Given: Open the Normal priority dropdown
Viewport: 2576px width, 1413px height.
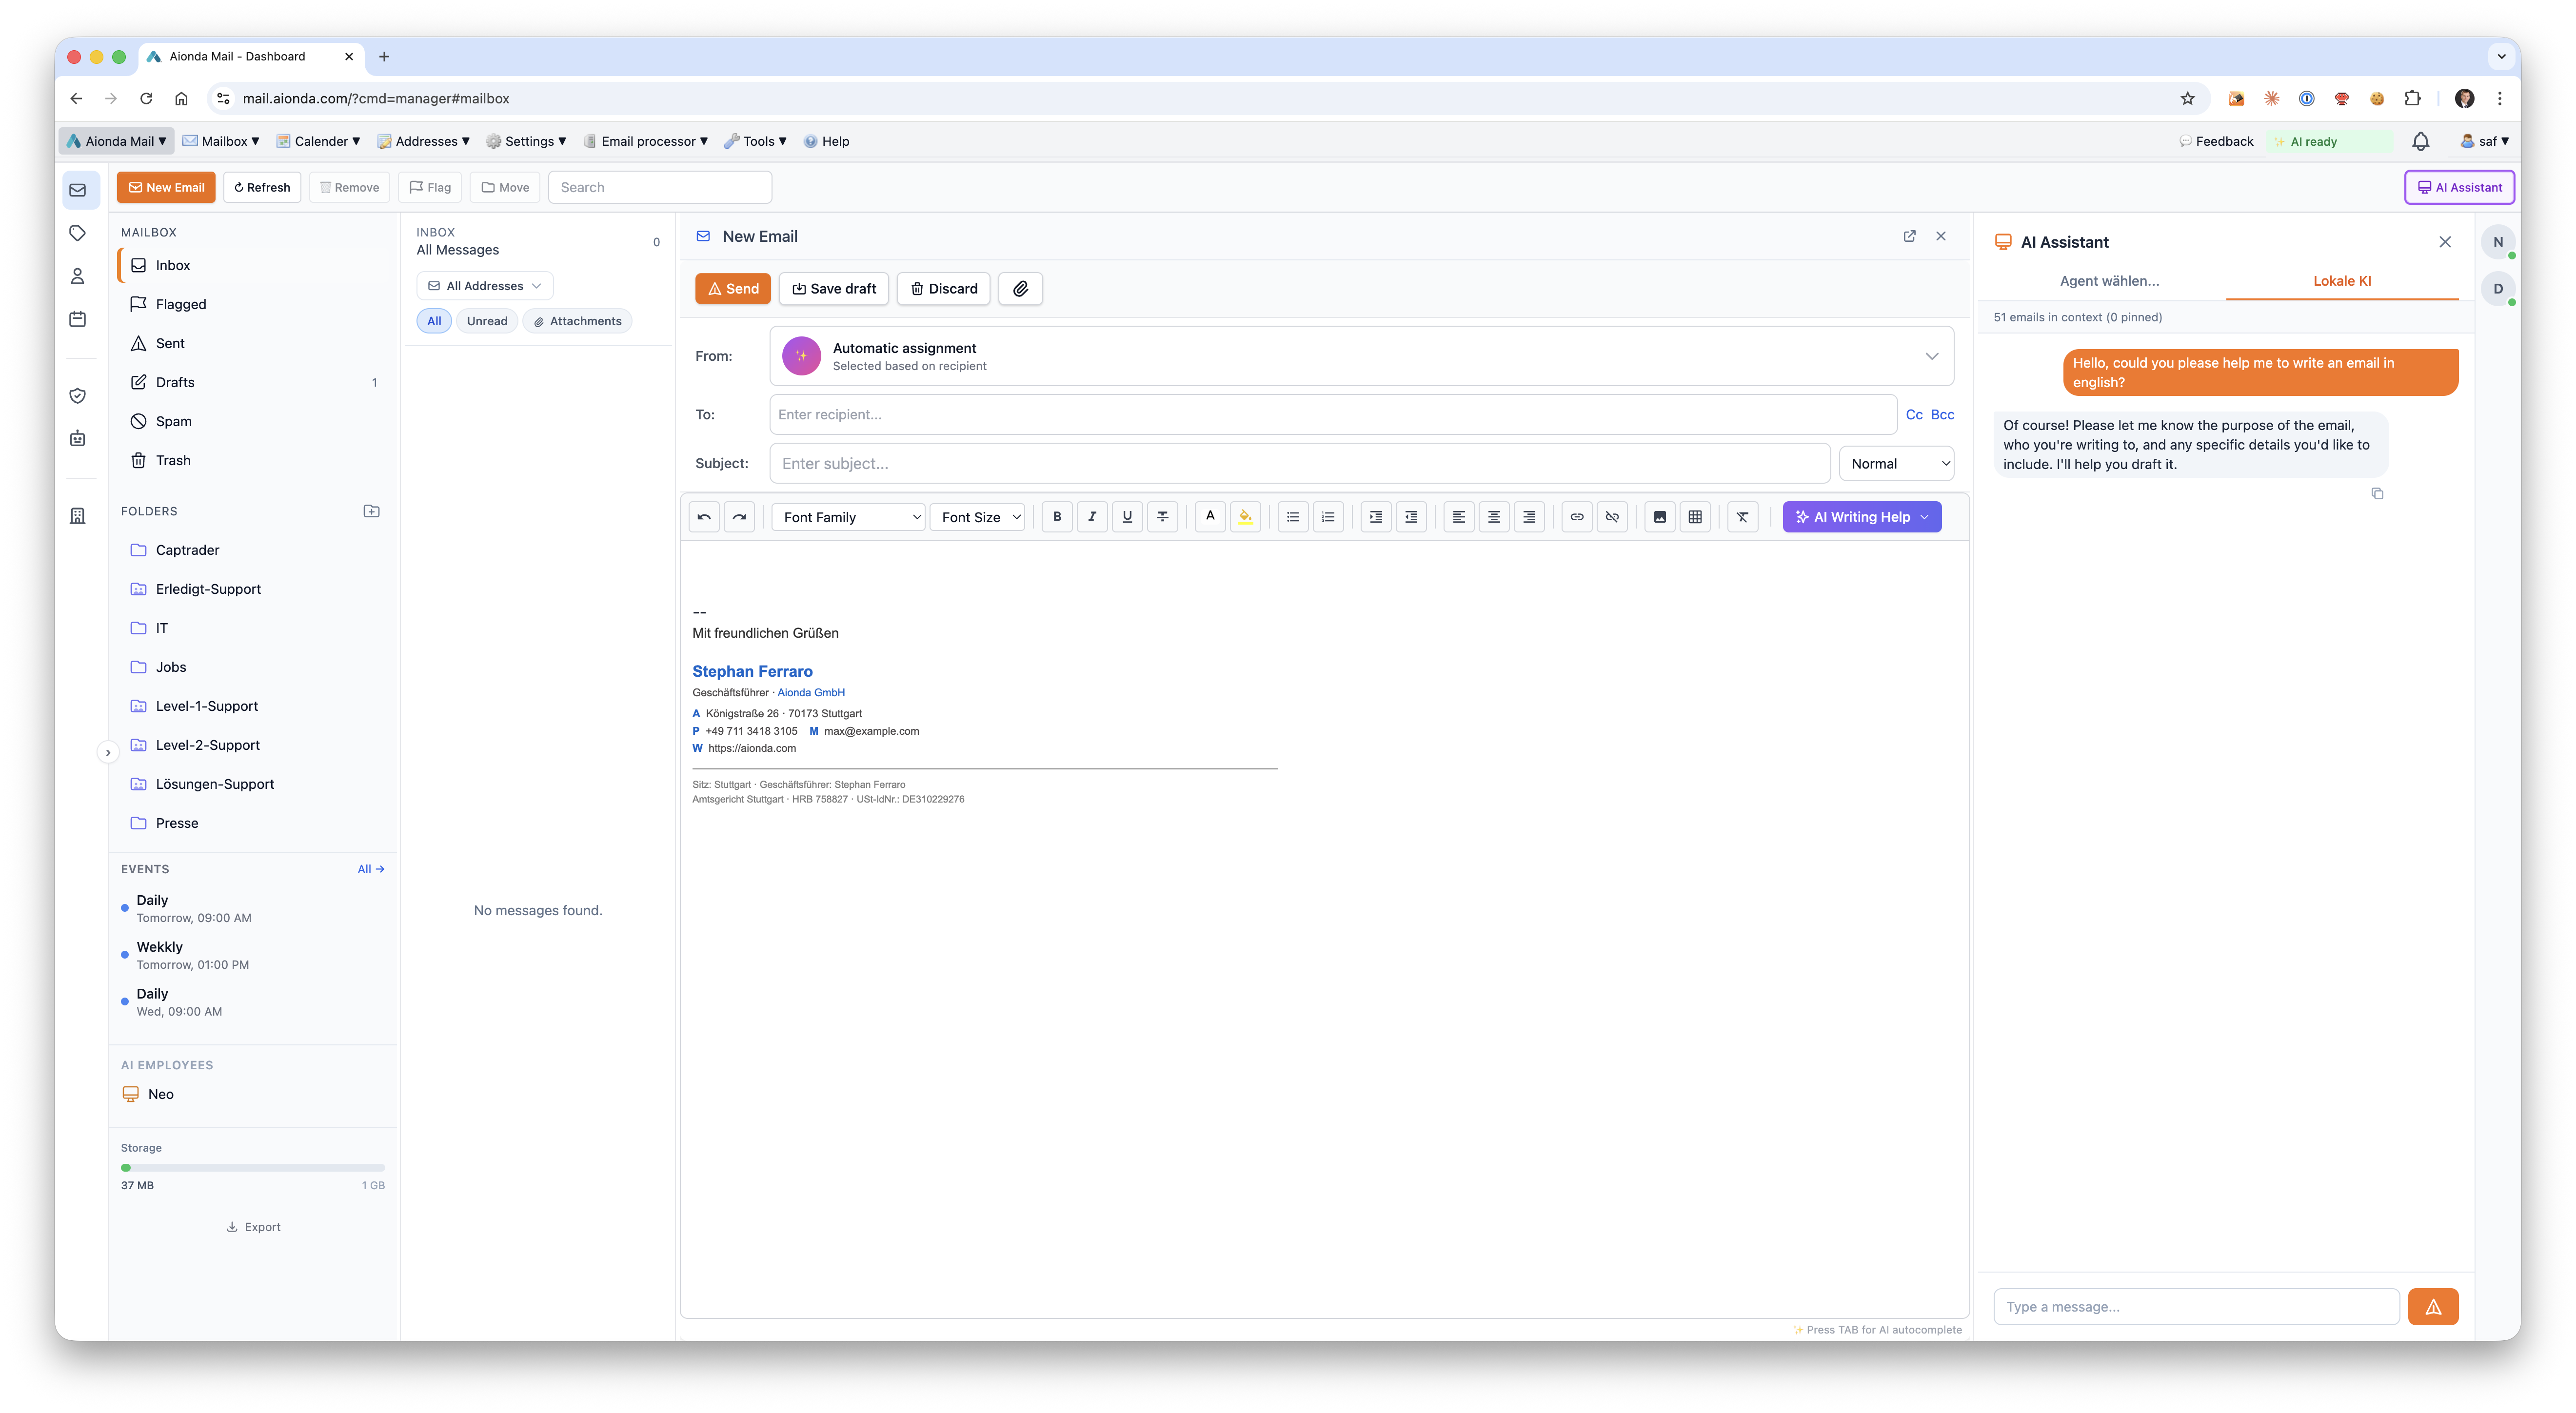Looking at the screenshot, I should click(1895, 463).
